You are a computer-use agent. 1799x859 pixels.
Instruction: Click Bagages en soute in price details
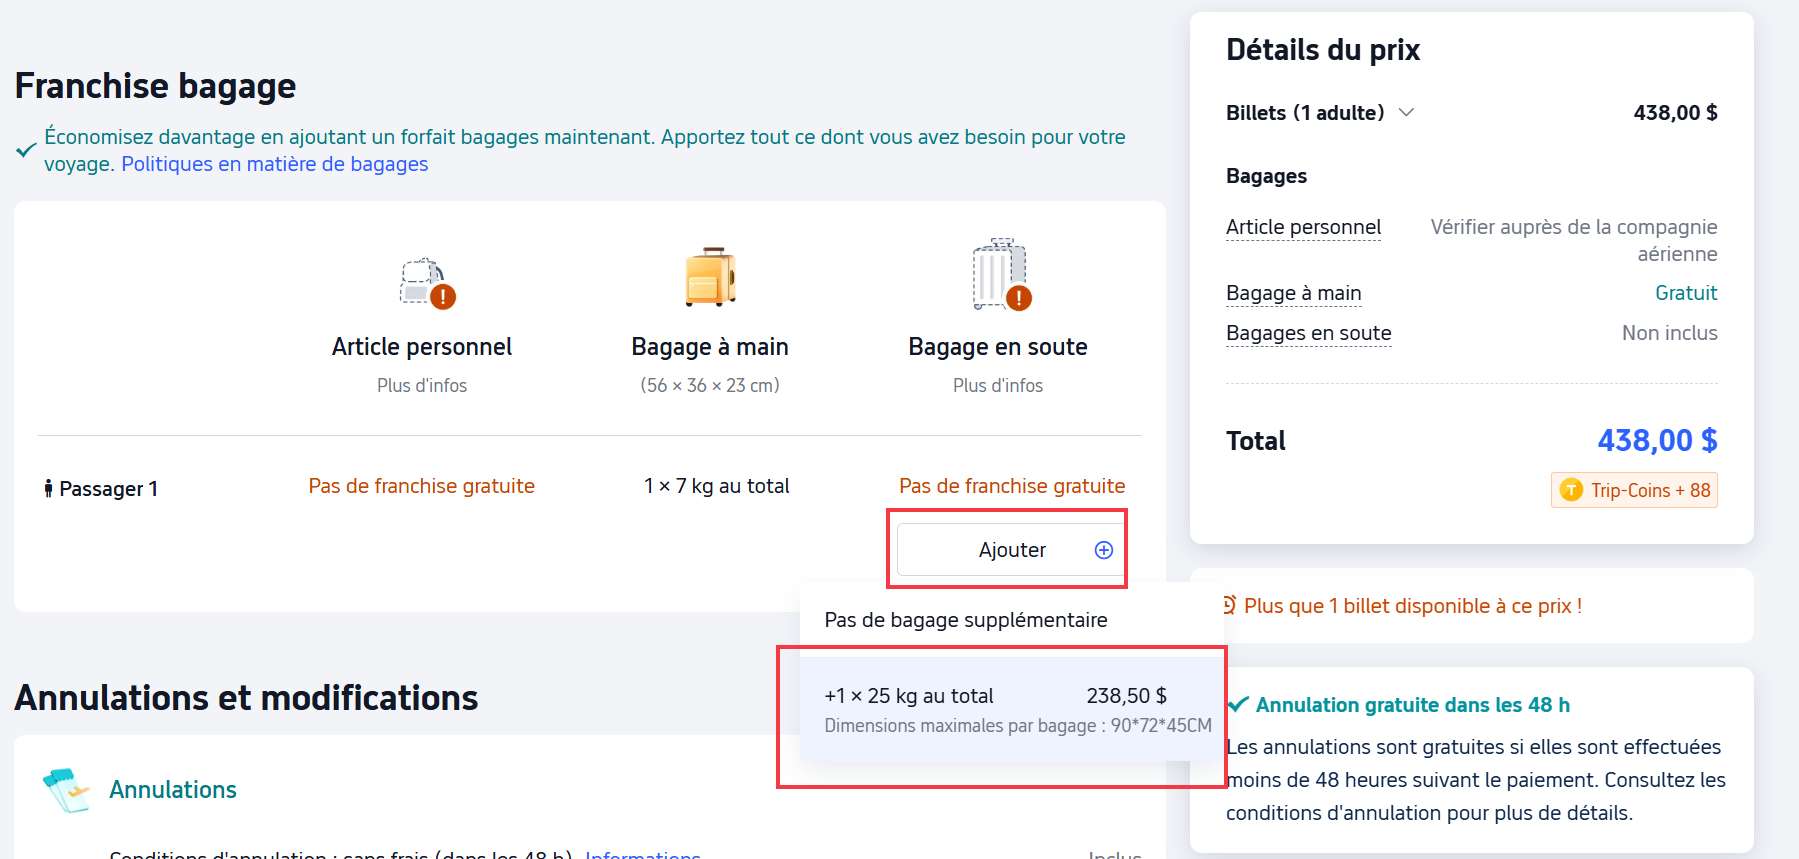1308,333
